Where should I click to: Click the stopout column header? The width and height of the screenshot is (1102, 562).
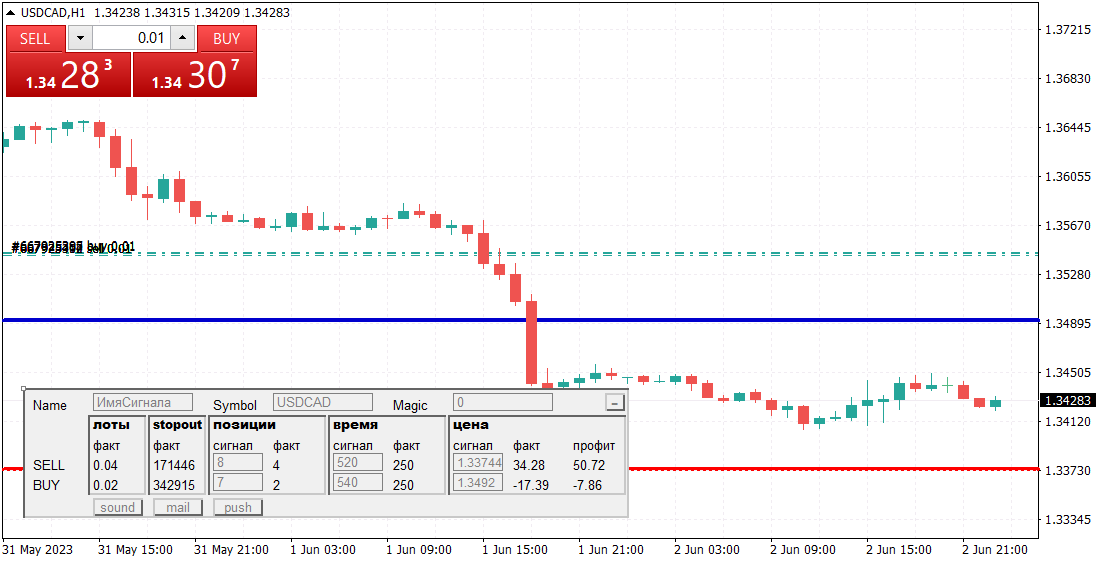click(x=177, y=424)
